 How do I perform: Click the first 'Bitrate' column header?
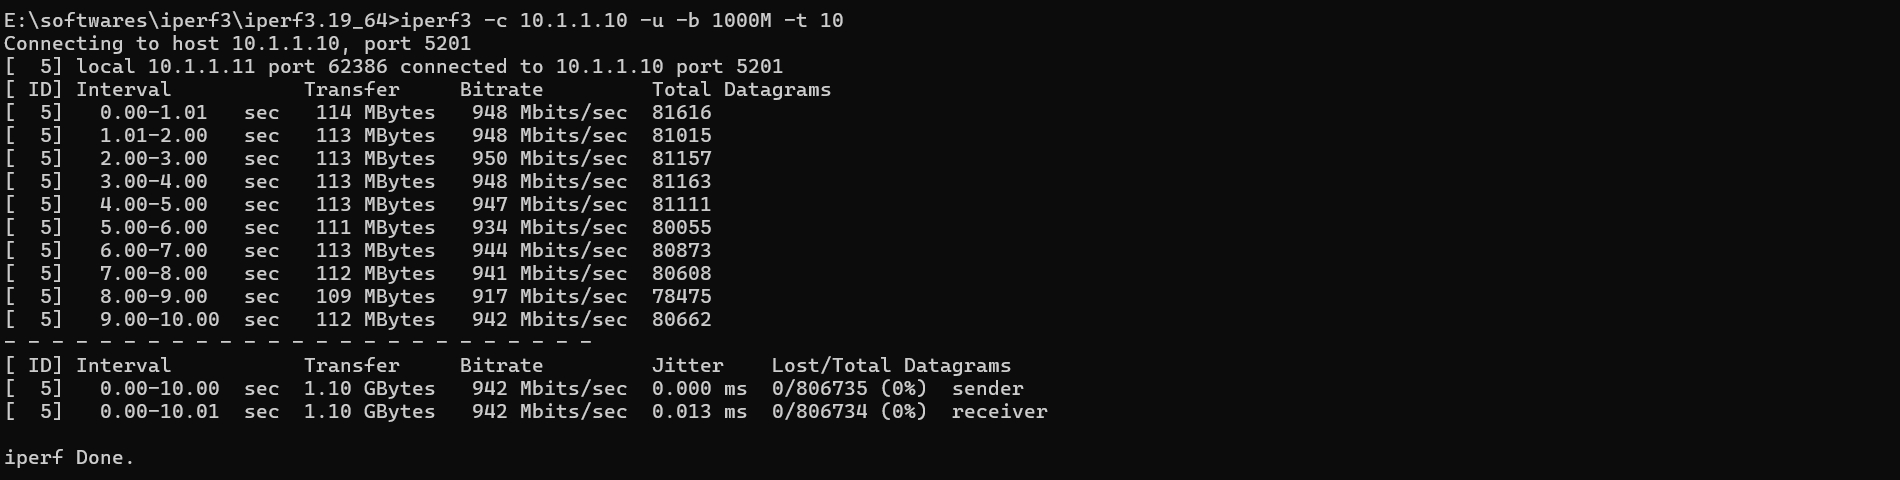pos(501,89)
